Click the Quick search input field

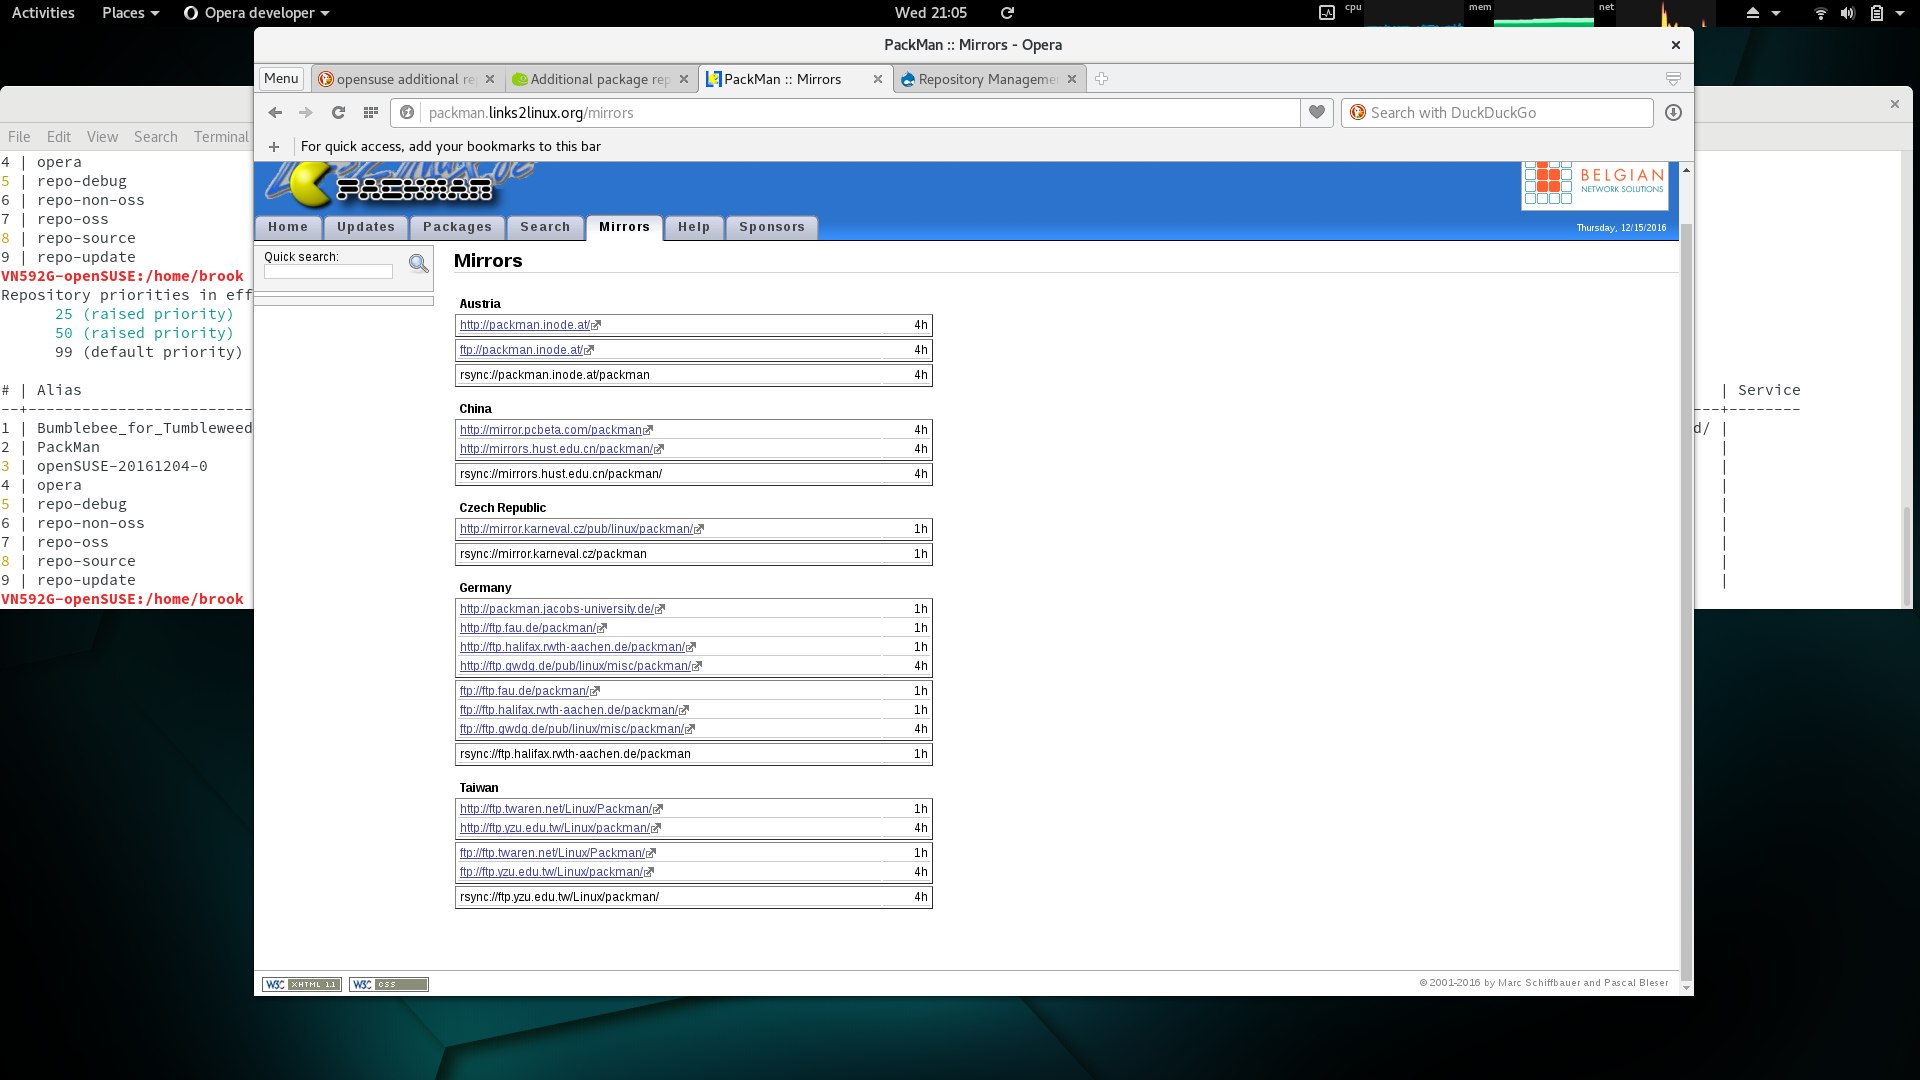click(x=328, y=272)
